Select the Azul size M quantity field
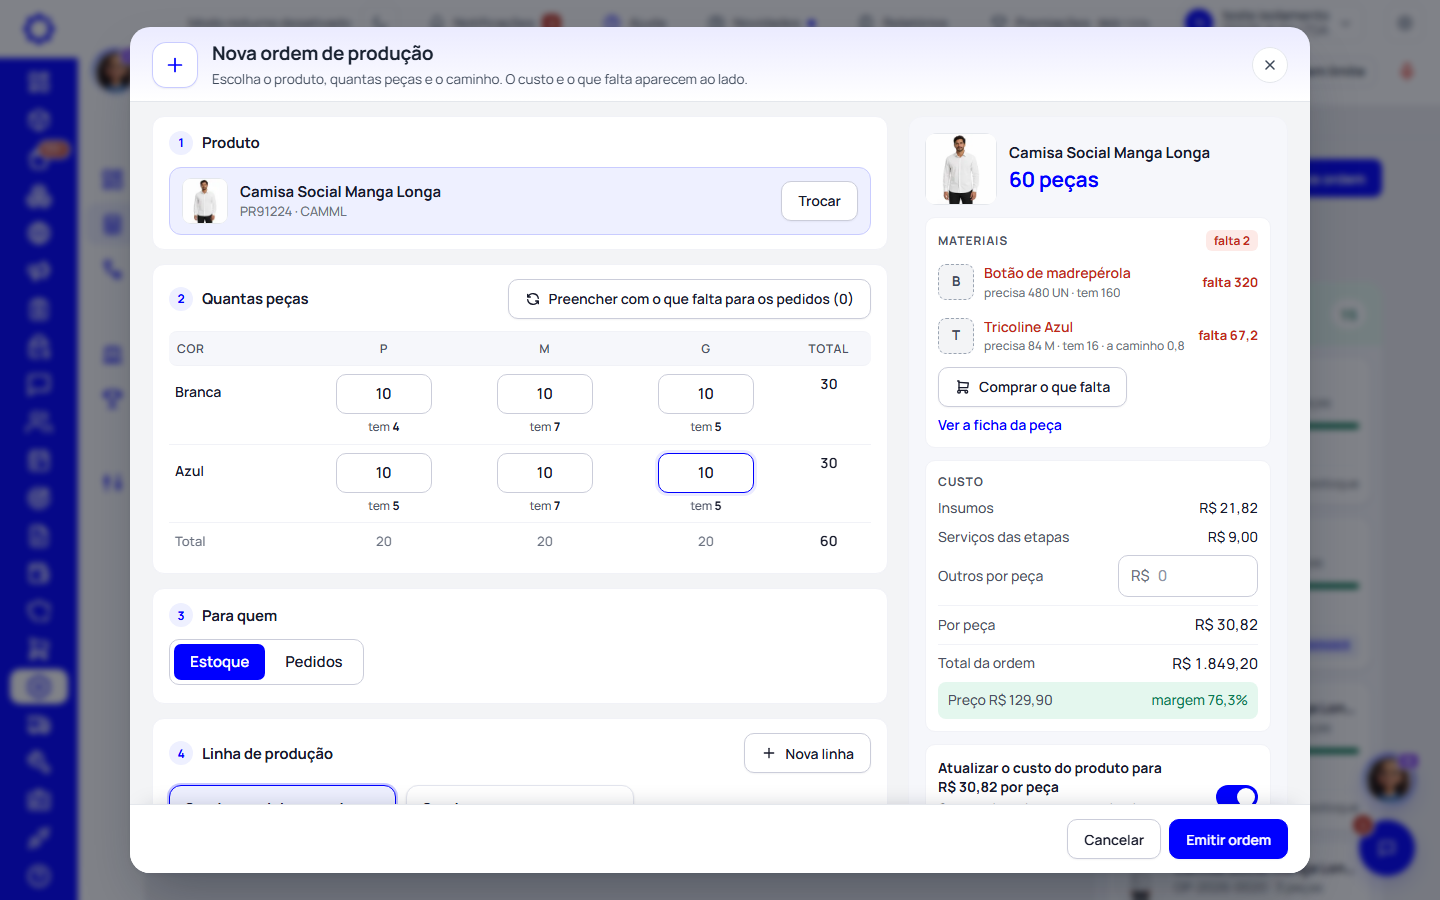The image size is (1440, 900). (545, 473)
